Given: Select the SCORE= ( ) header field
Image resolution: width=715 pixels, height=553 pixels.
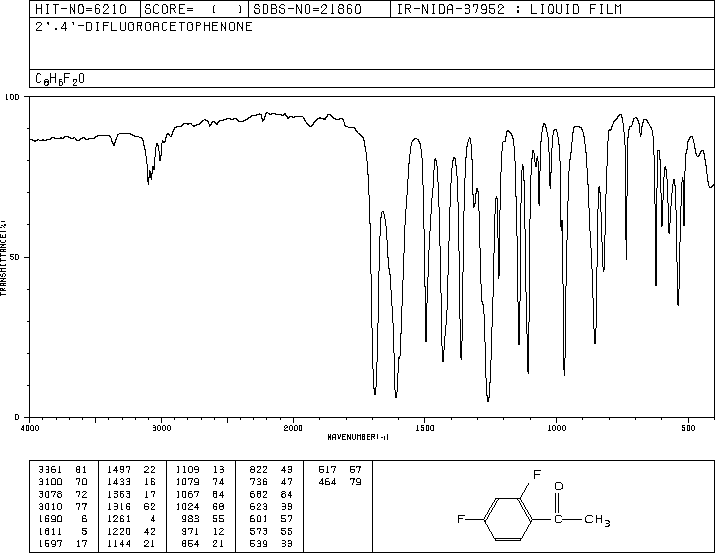Looking at the screenshot, I should [x=194, y=9].
